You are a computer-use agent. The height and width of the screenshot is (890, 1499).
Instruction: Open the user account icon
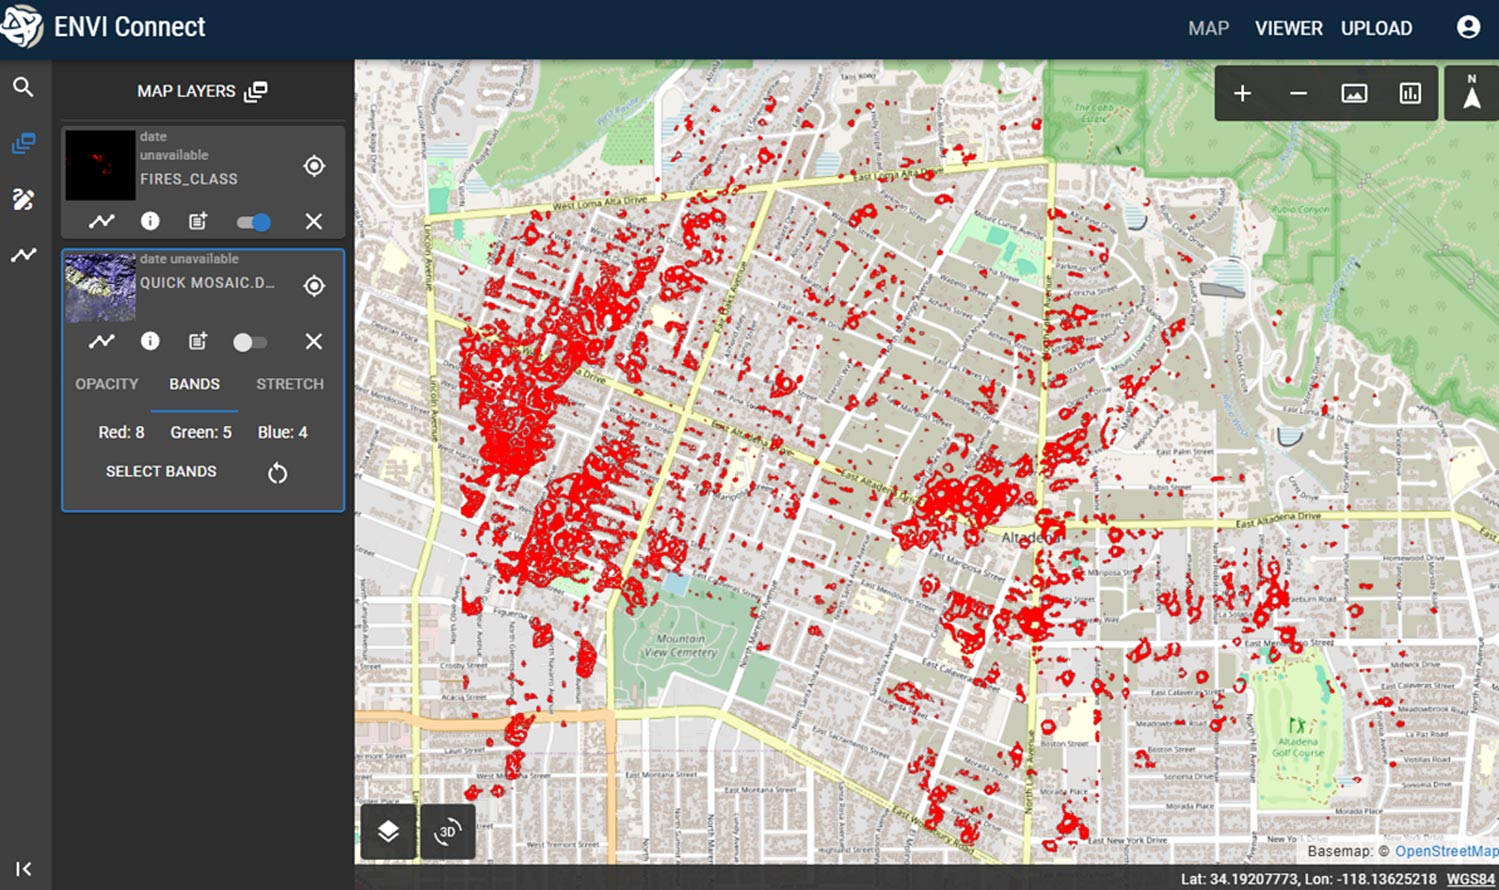tap(1468, 27)
